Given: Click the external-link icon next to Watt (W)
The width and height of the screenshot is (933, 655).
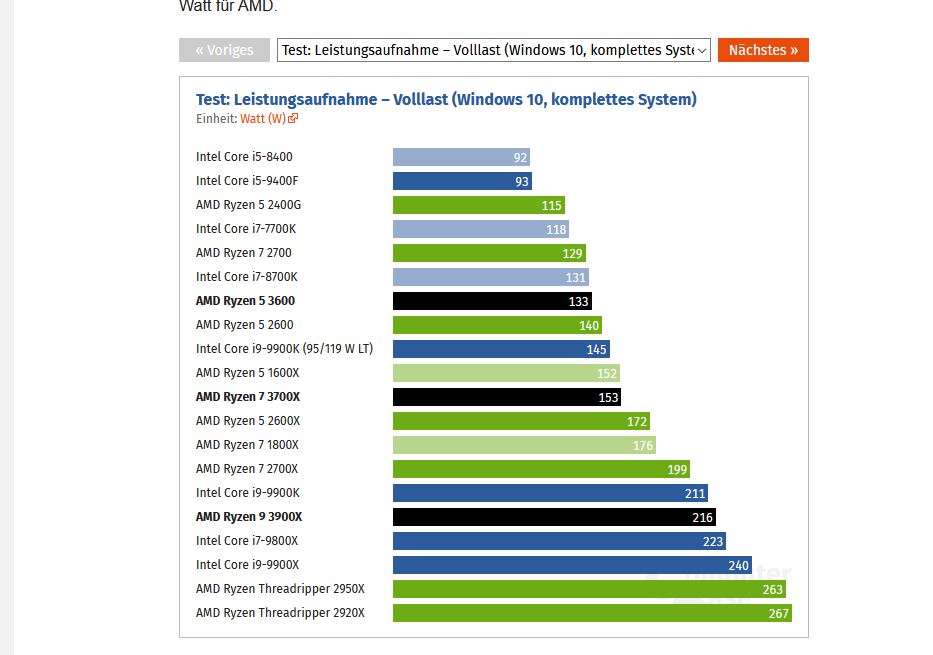Looking at the screenshot, I should (x=290, y=118).
